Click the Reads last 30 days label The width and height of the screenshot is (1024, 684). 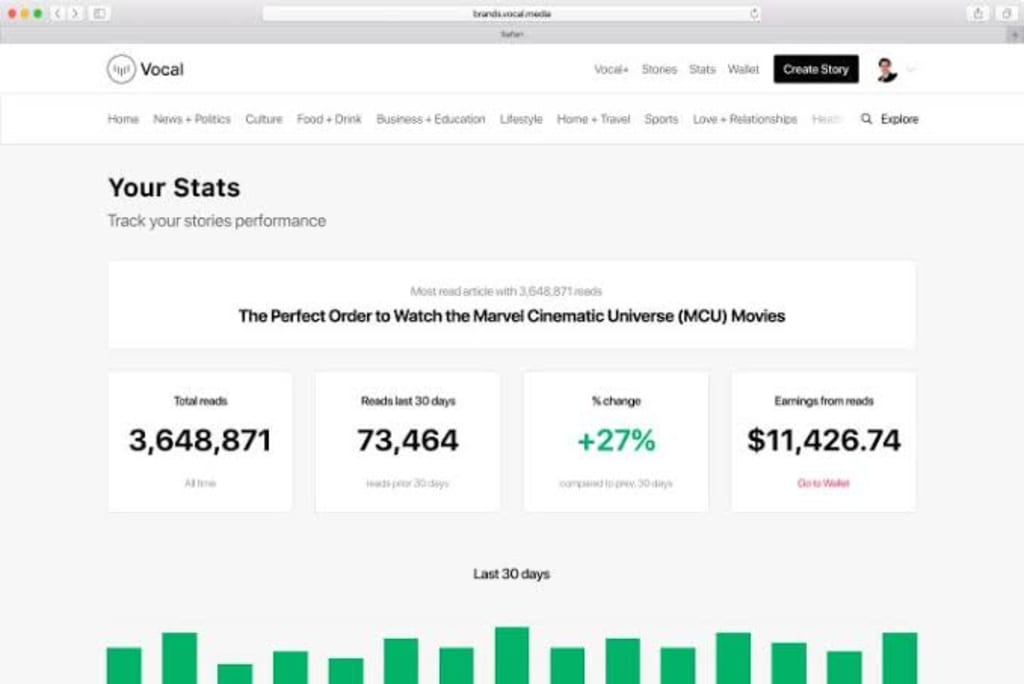[408, 401]
